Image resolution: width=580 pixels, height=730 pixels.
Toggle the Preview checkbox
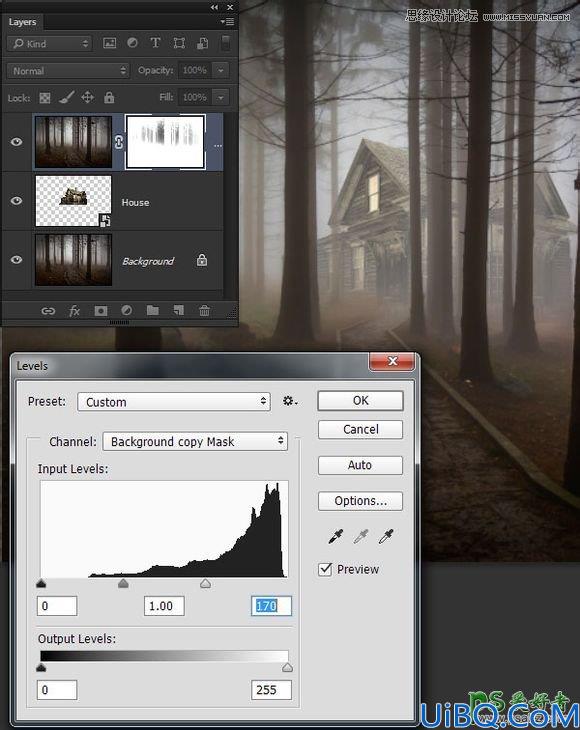point(325,569)
